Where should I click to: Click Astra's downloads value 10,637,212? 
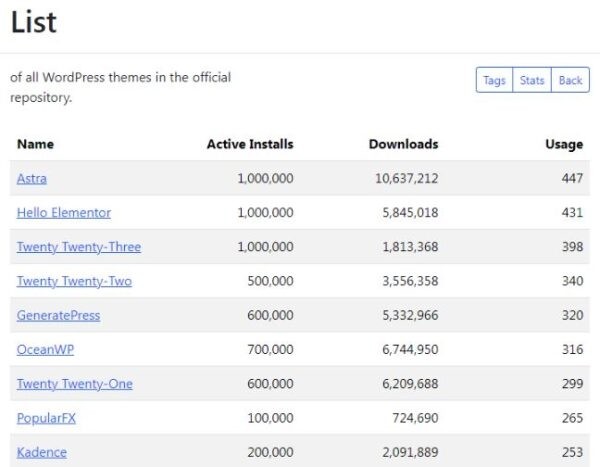pyautogui.click(x=403, y=179)
